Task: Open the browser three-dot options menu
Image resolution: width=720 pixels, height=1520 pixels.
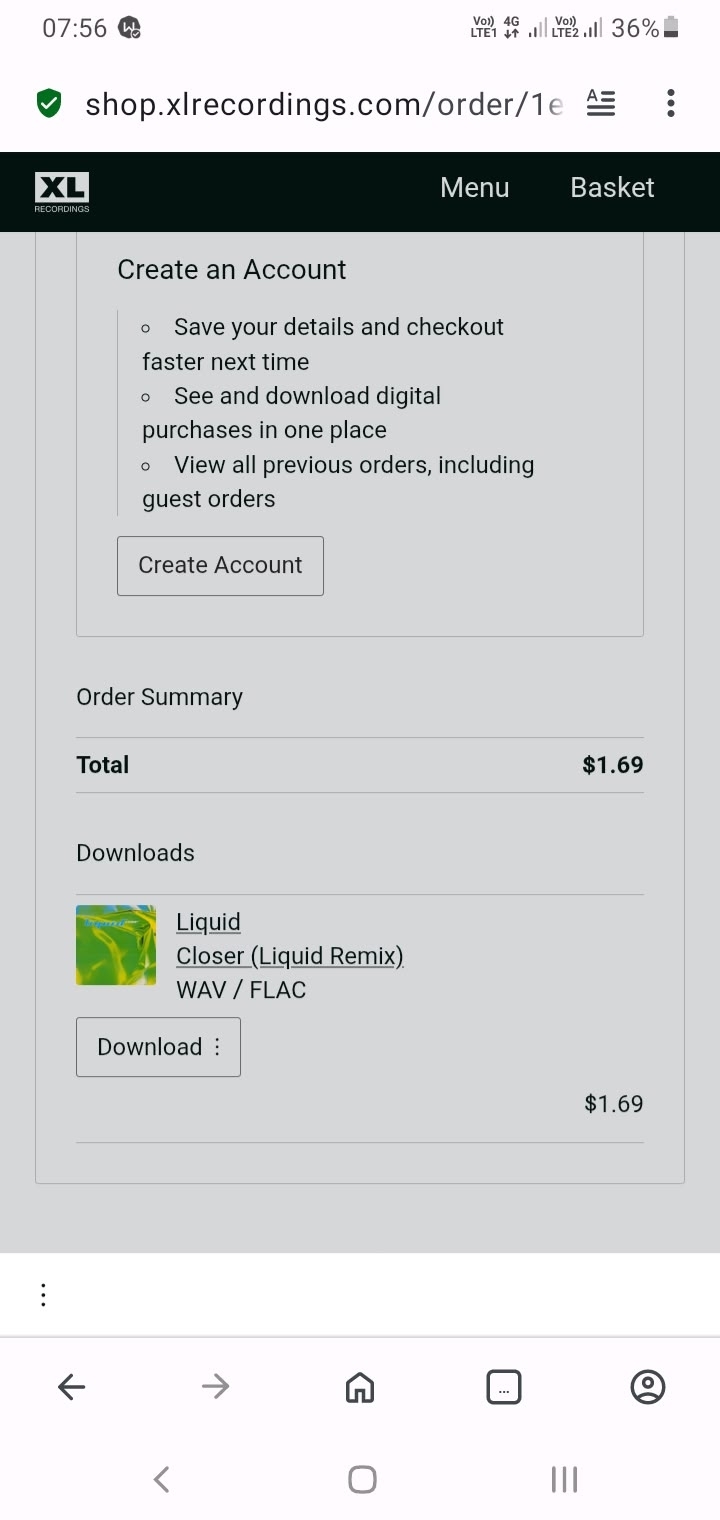Action: (x=670, y=103)
